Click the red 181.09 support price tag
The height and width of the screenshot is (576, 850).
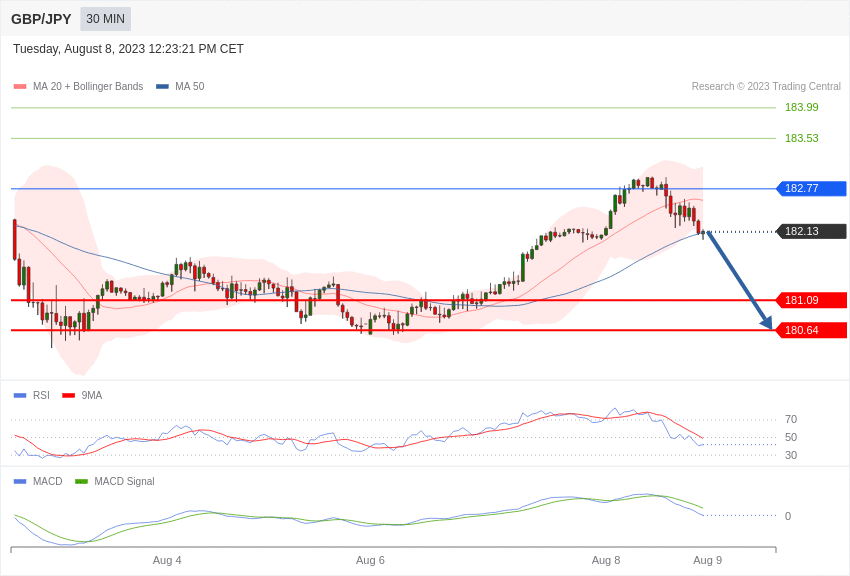(x=812, y=300)
